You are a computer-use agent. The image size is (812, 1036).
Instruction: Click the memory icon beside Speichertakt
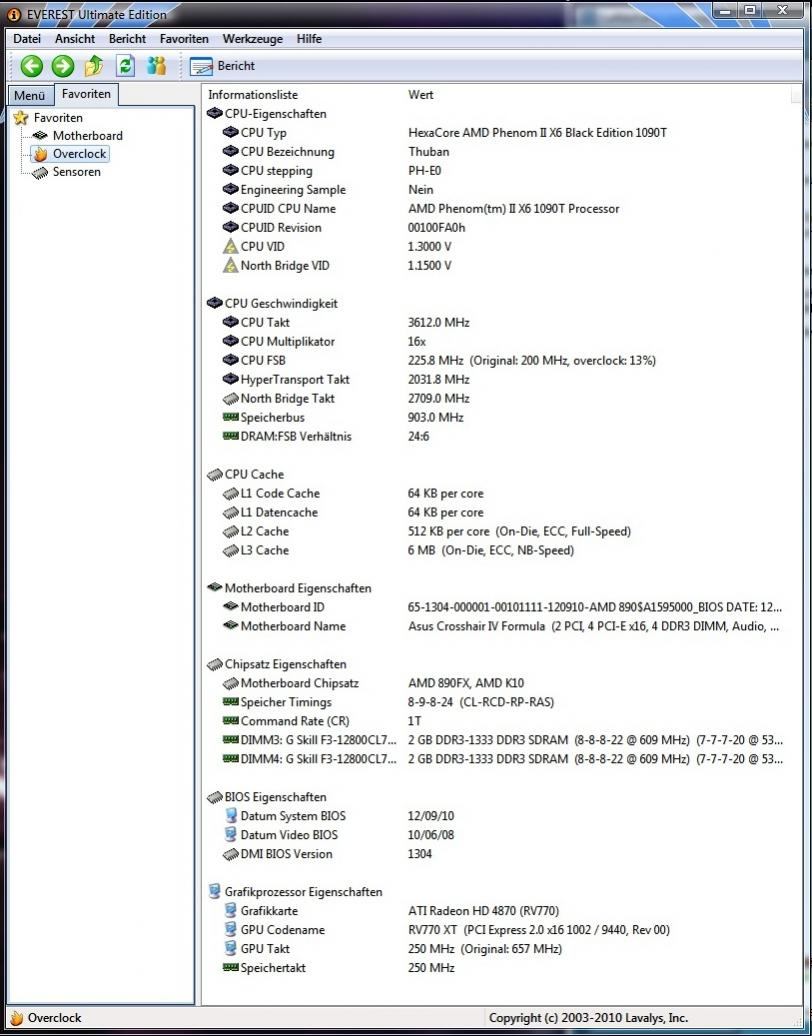tap(231, 967)
